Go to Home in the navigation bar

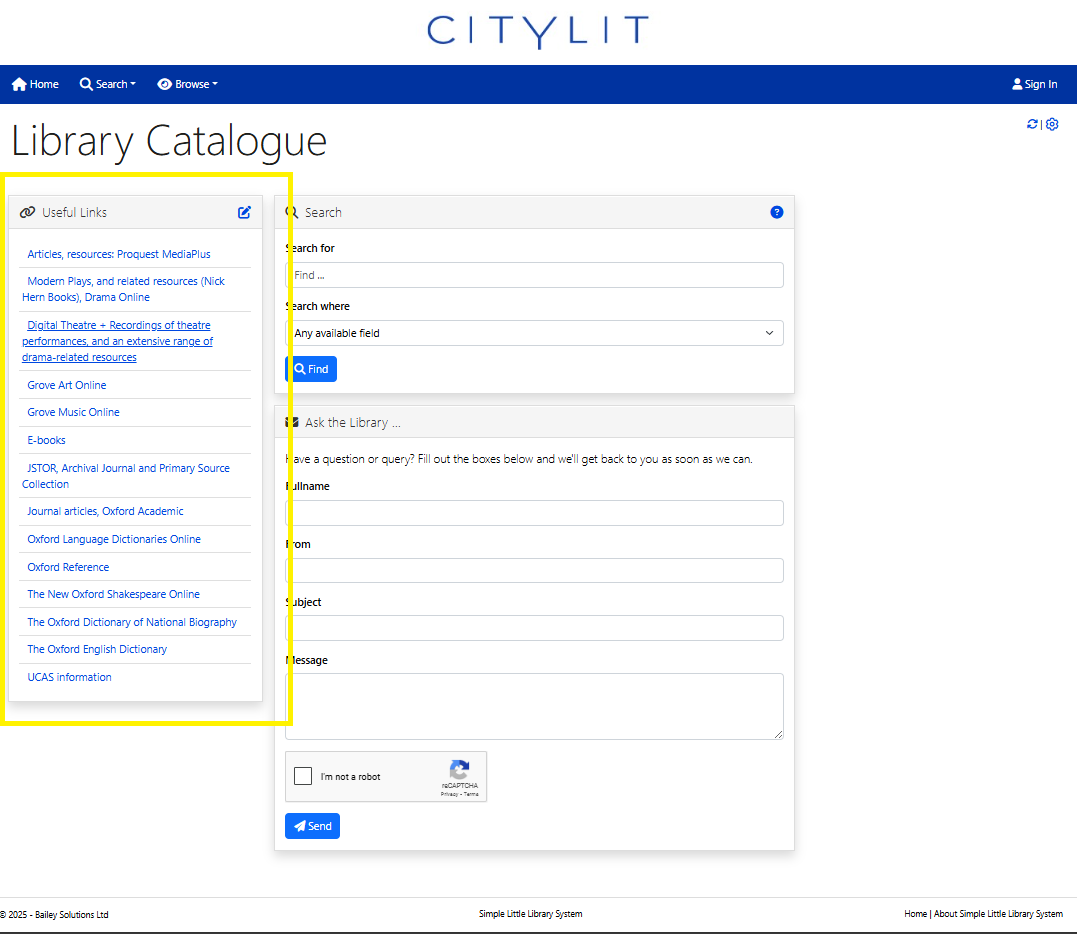point(35,84)
